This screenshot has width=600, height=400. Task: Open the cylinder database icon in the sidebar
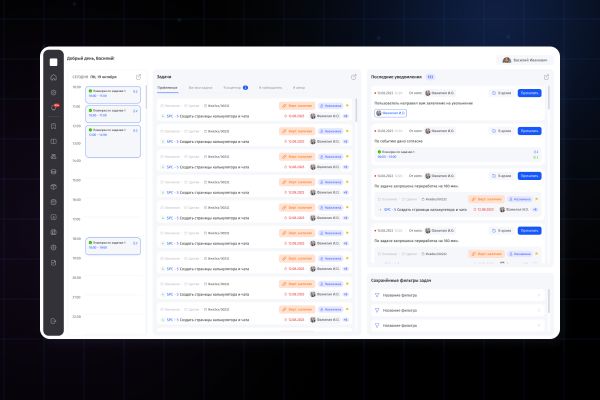tap(54, 172)
